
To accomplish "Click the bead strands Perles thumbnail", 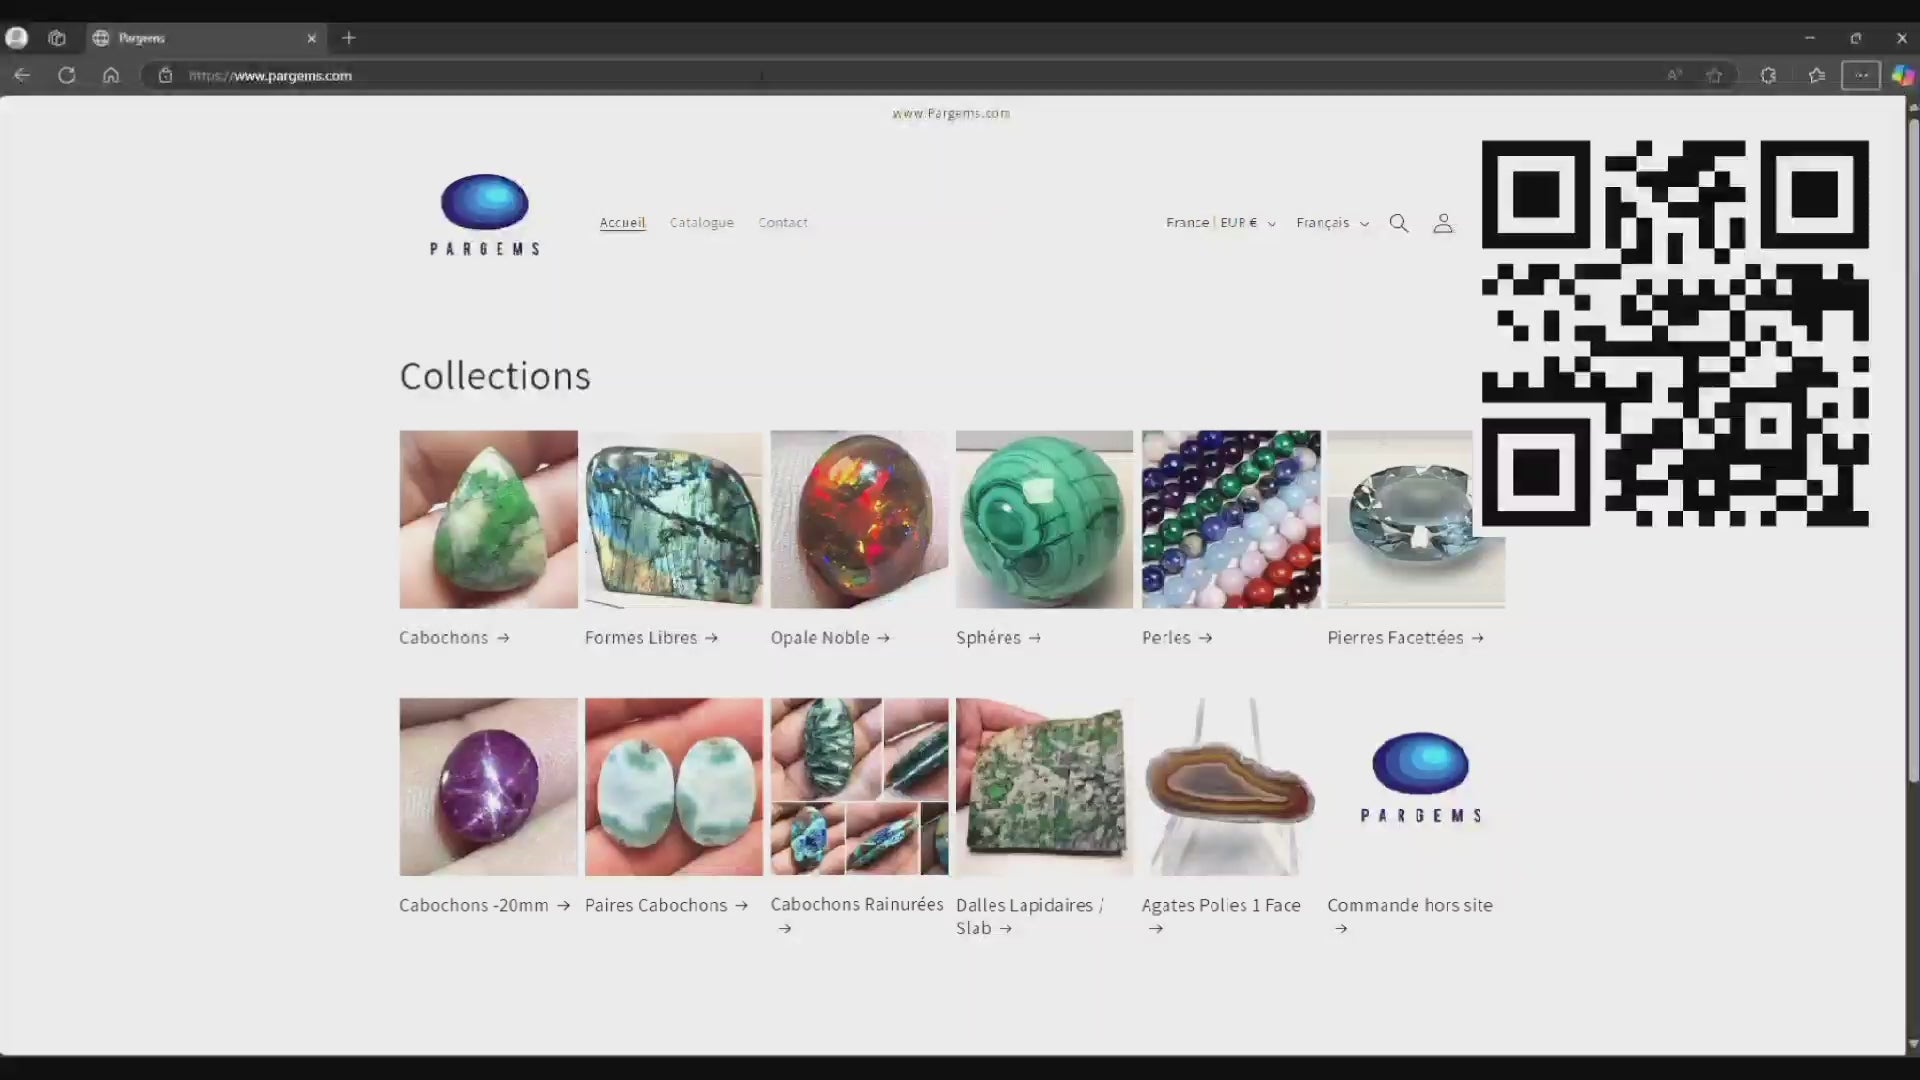I will point(1231,519).
